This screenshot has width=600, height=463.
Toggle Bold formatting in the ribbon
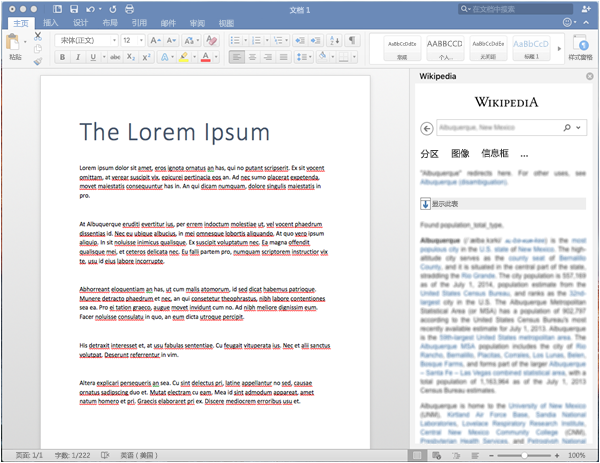point(62,57)
